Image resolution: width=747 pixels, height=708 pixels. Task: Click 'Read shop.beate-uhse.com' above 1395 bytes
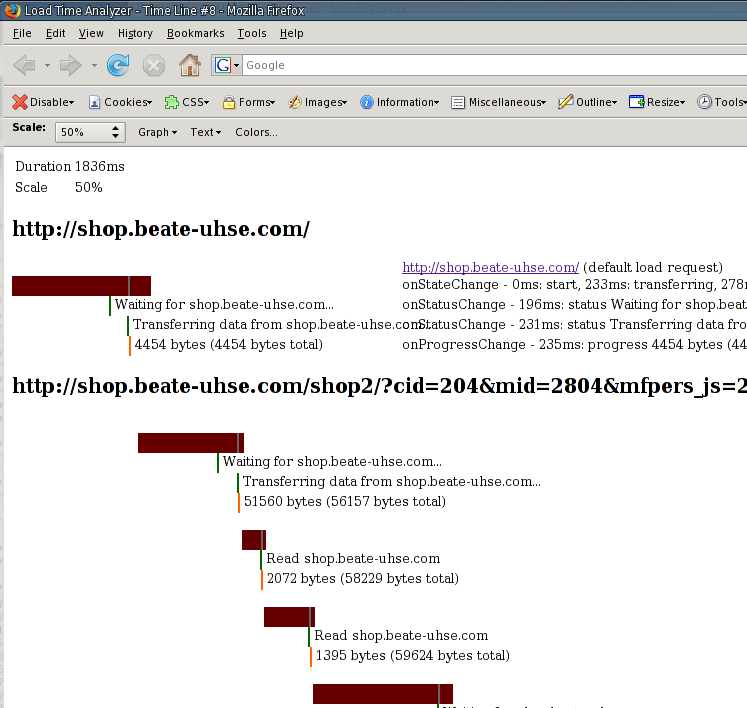pos(401,636)
